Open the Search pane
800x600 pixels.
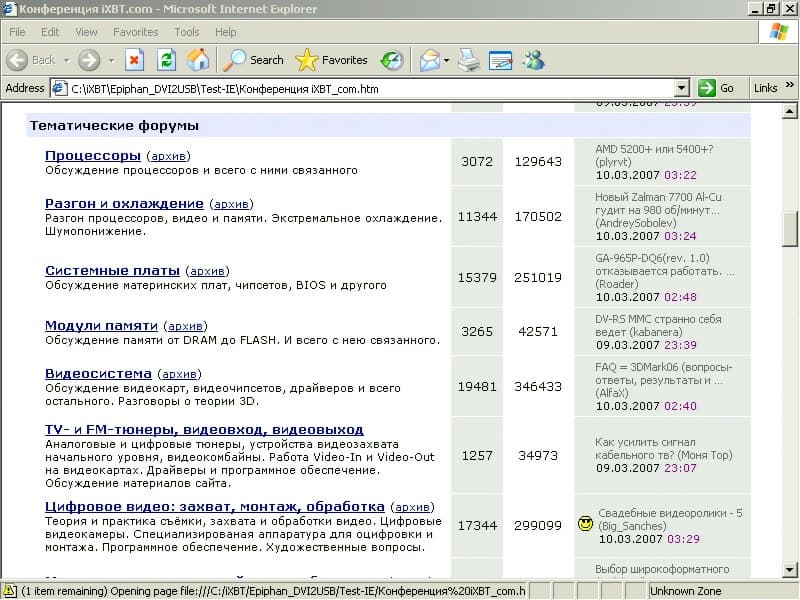click(254, 60)
